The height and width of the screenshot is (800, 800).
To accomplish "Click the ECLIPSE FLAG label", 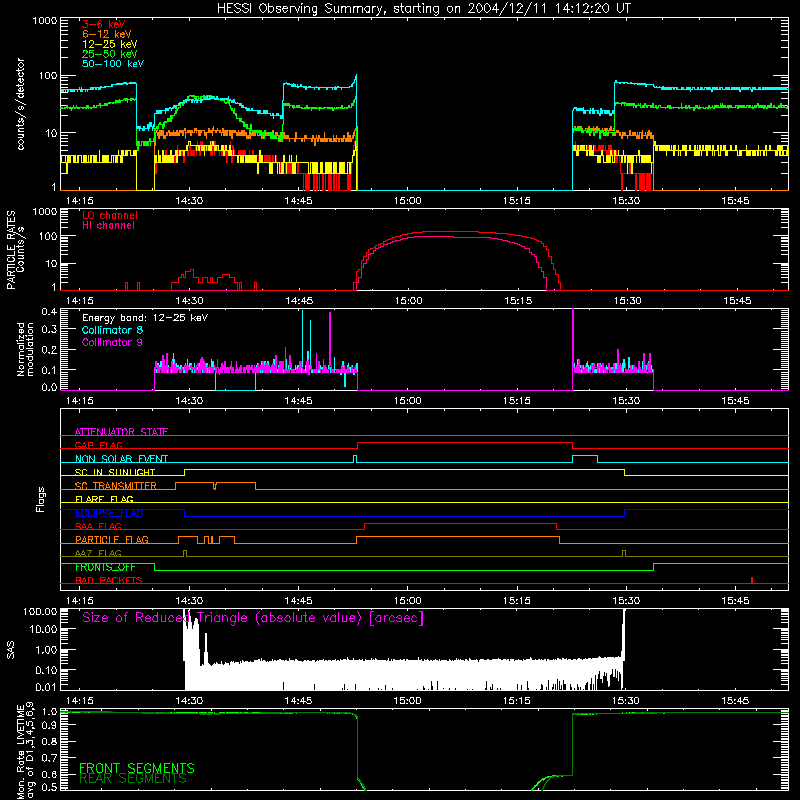I will 109,513.
